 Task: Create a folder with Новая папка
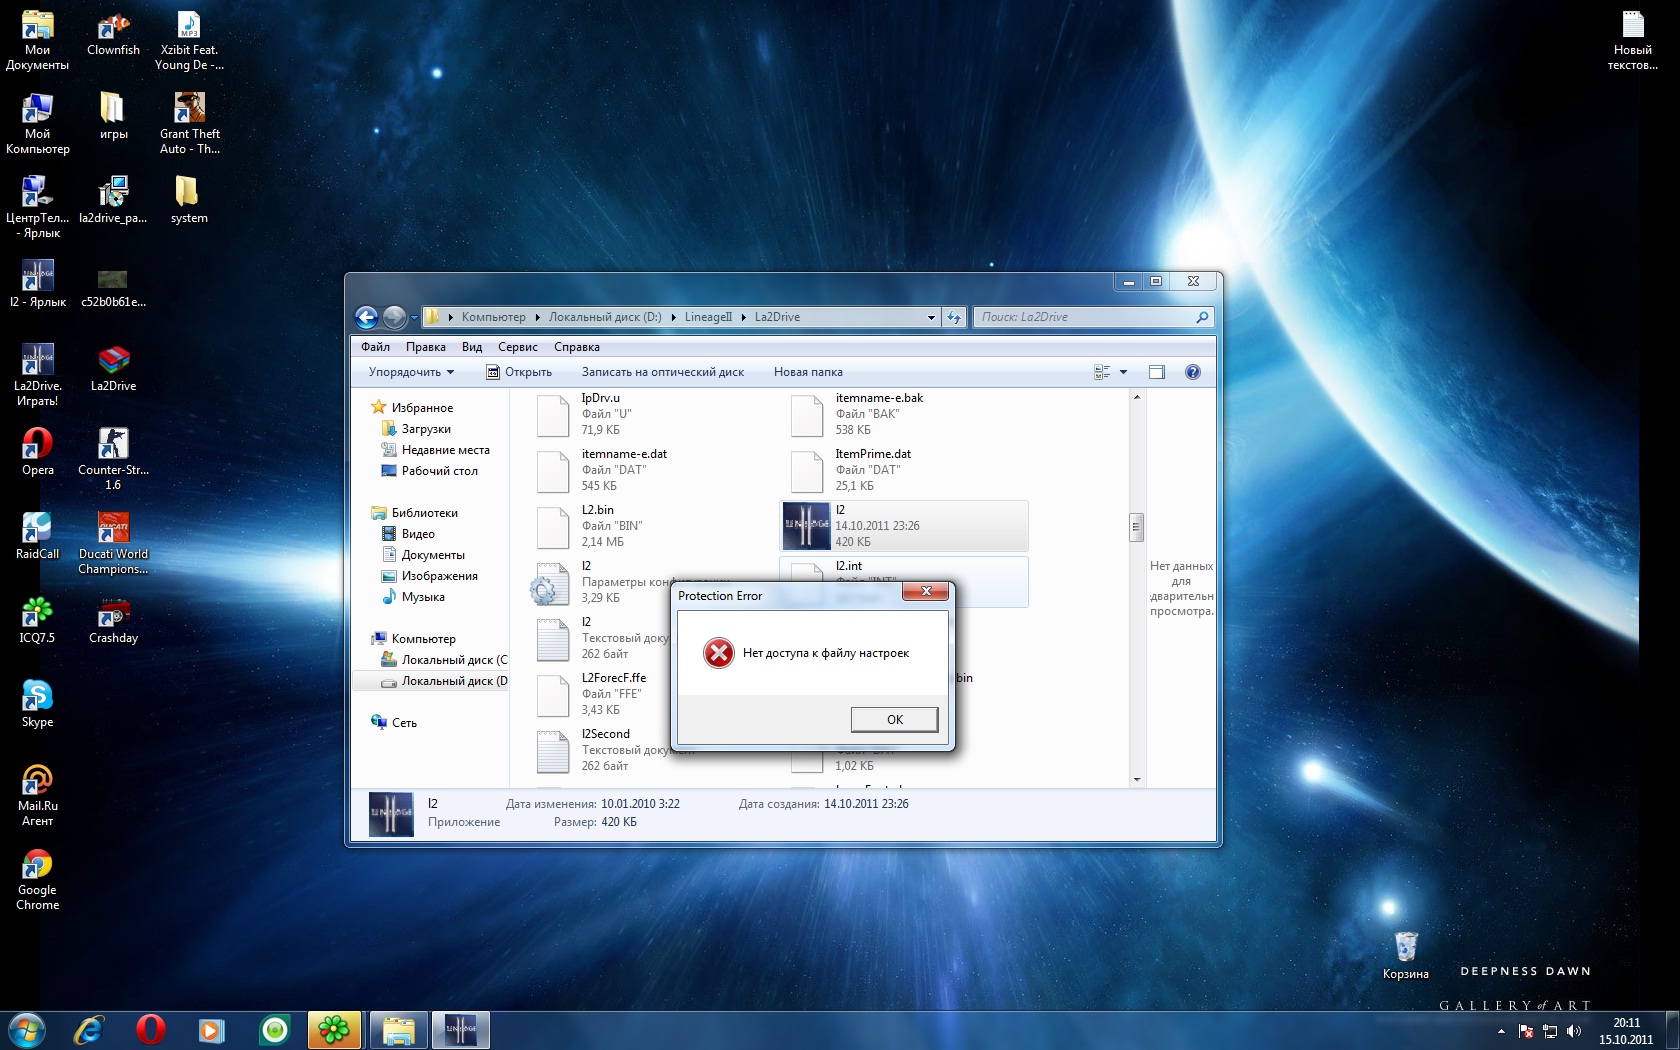(808, 372)
